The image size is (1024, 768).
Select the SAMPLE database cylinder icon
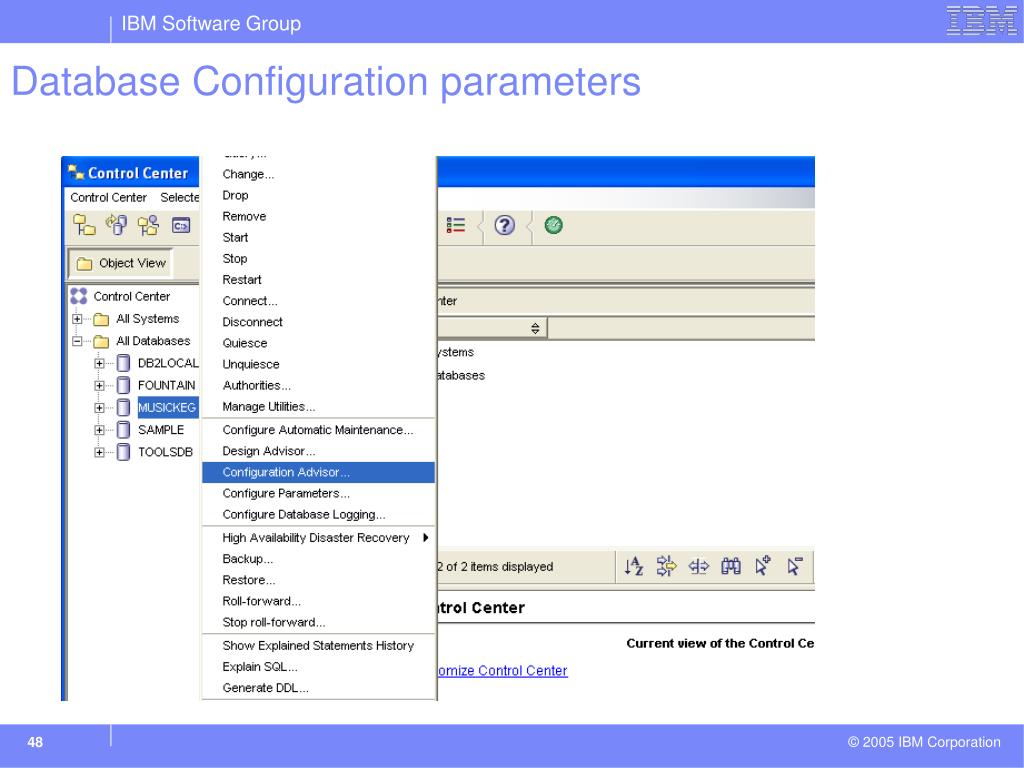point(123,430)
